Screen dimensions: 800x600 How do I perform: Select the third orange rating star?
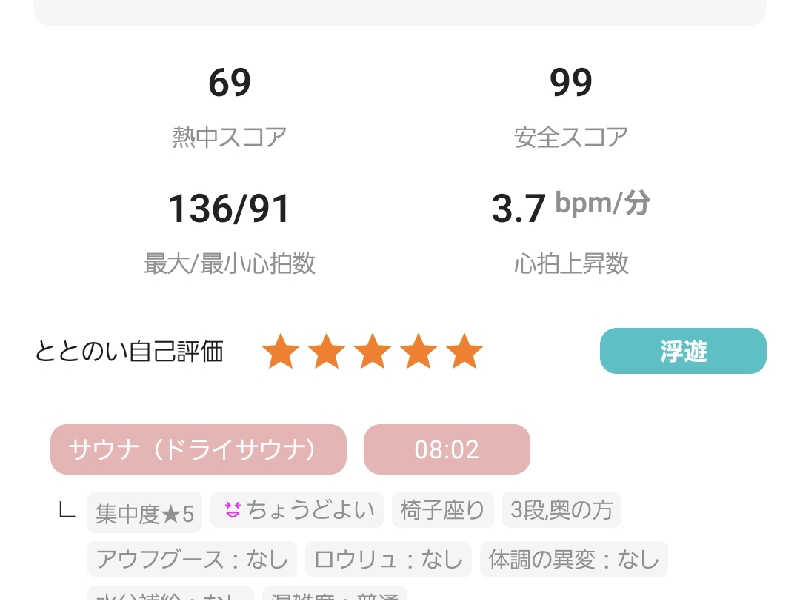pyautogui.click(x=372, y=351)
